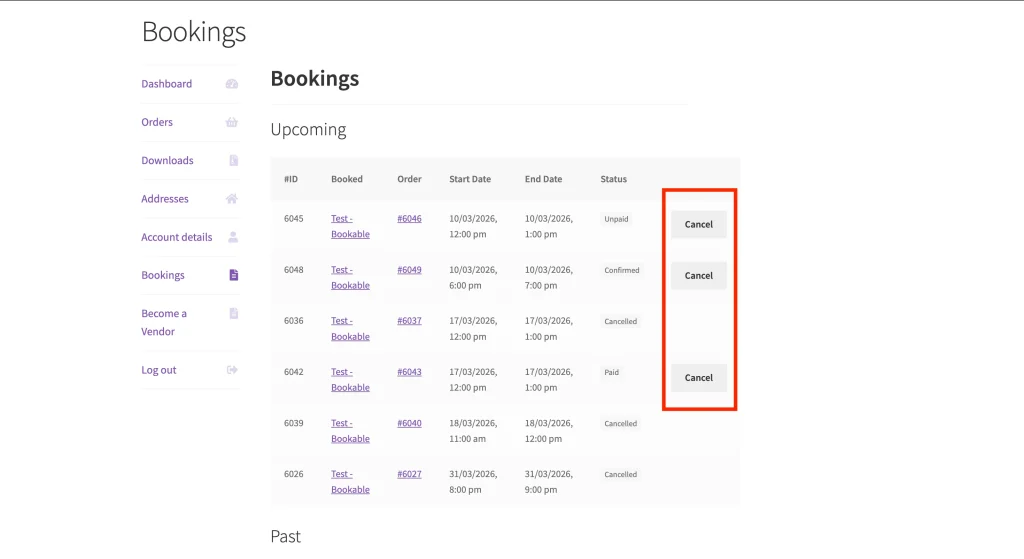Viewport: 1024px width, 559px height.
Task: Click booking ID 6039
Action: [293, 423]
